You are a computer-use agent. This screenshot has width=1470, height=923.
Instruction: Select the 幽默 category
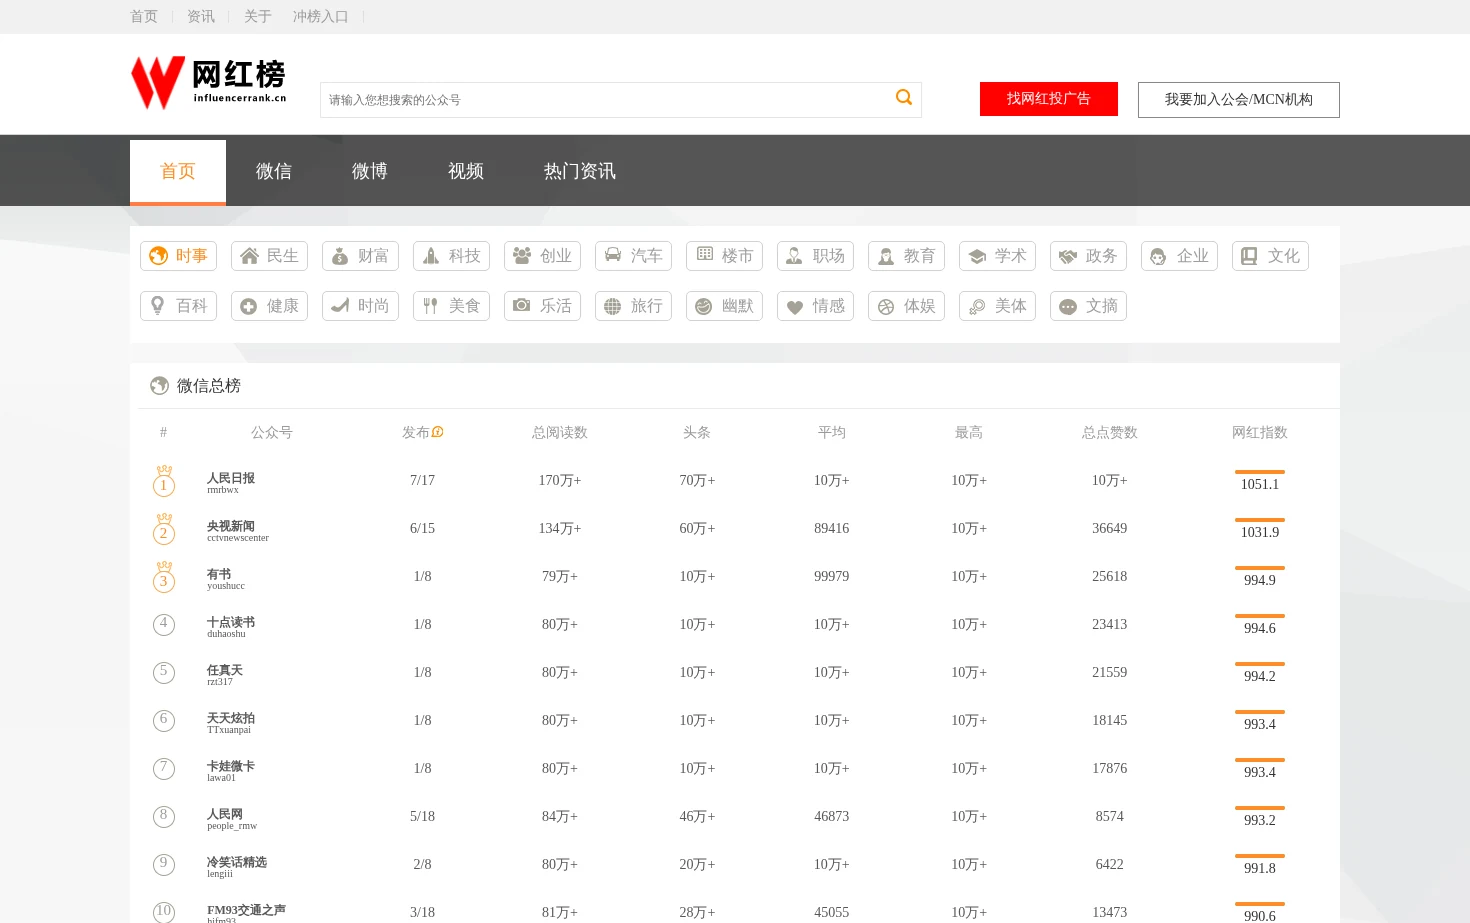(x=724, y=306)
